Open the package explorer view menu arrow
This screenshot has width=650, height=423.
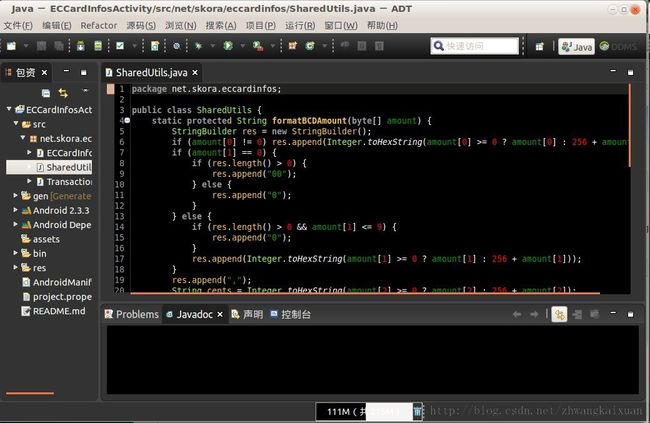pyautogui.click(x=85, y=90)
